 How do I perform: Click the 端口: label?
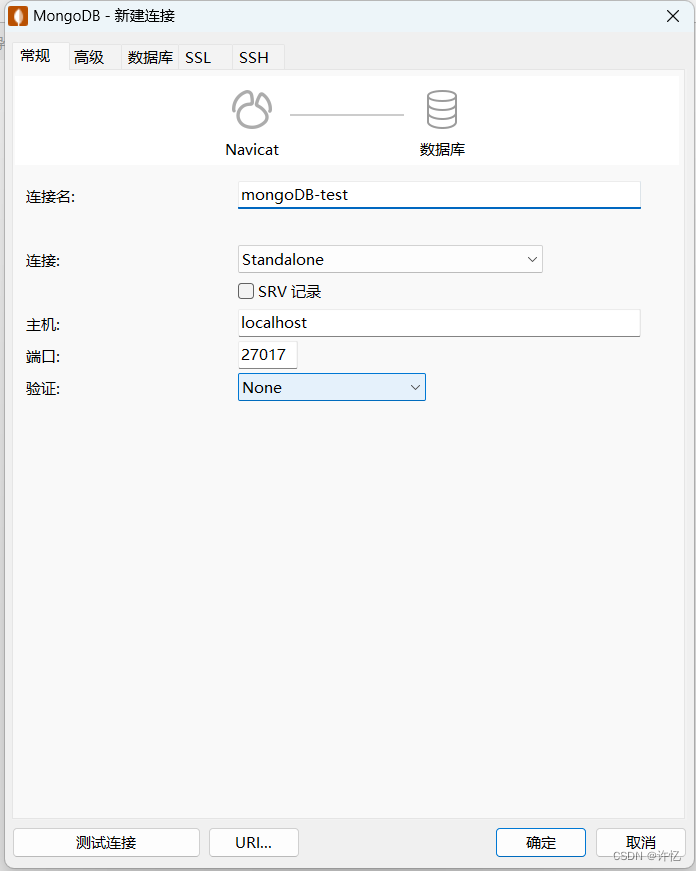43,357
